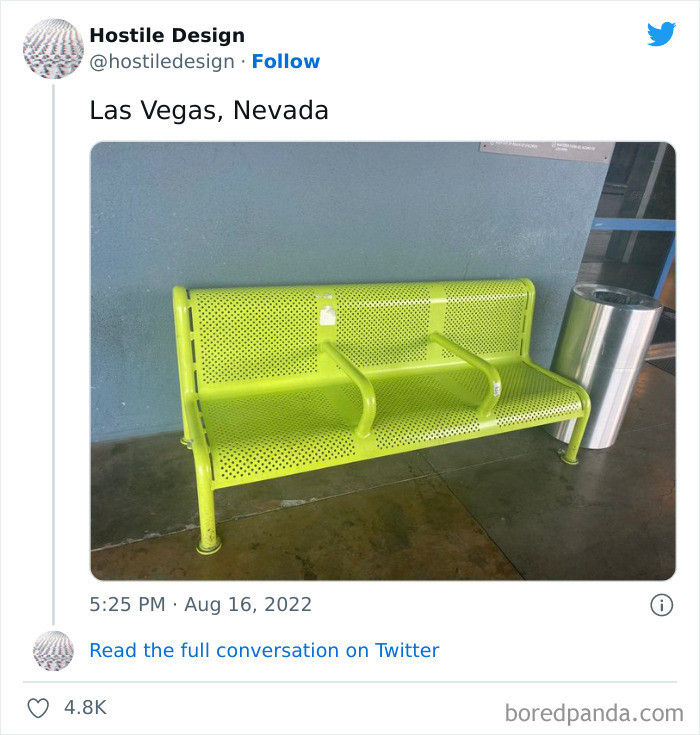
Task: Click the silver trash can in the photo
Action: point(605,360)
